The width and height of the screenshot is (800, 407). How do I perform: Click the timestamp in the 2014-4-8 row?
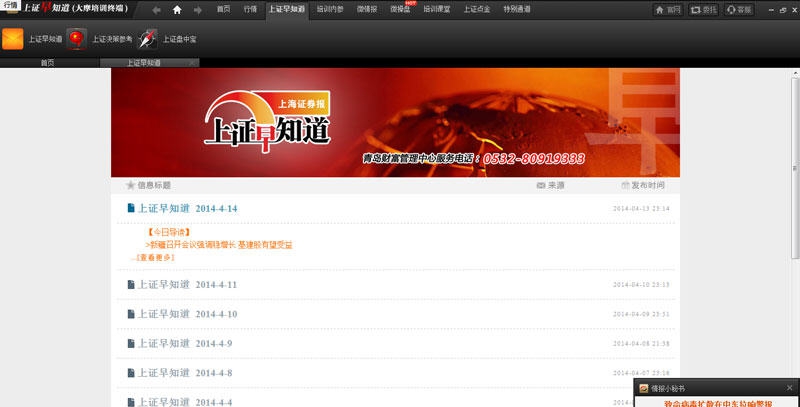[641, 373]
